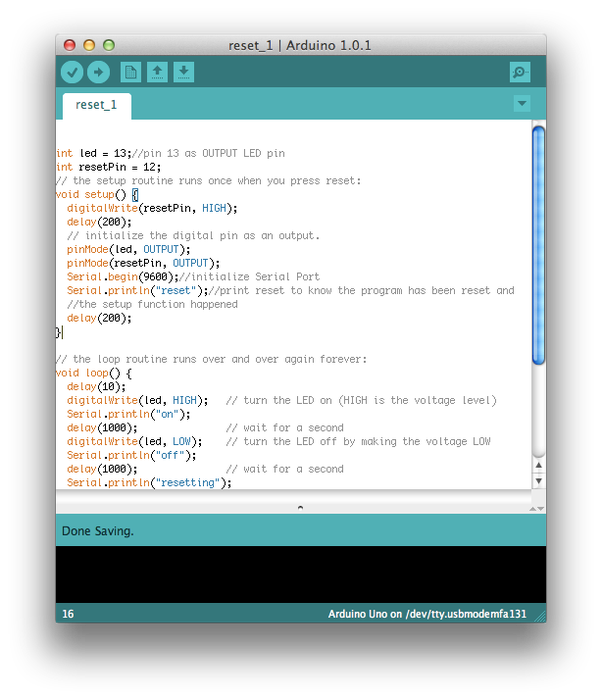
Task: Click the black console output area
Action: point(301,575)
